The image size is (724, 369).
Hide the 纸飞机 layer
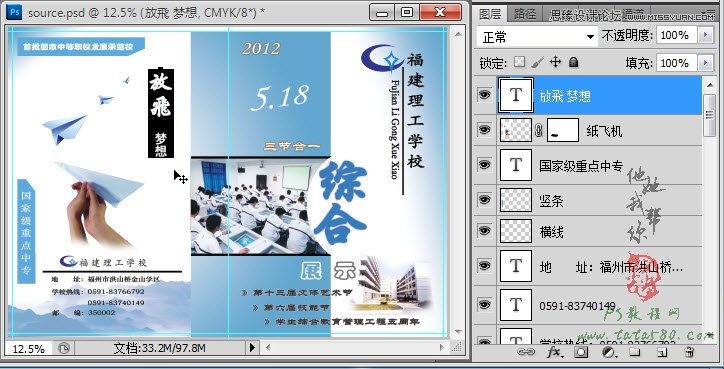coord(484,130)
